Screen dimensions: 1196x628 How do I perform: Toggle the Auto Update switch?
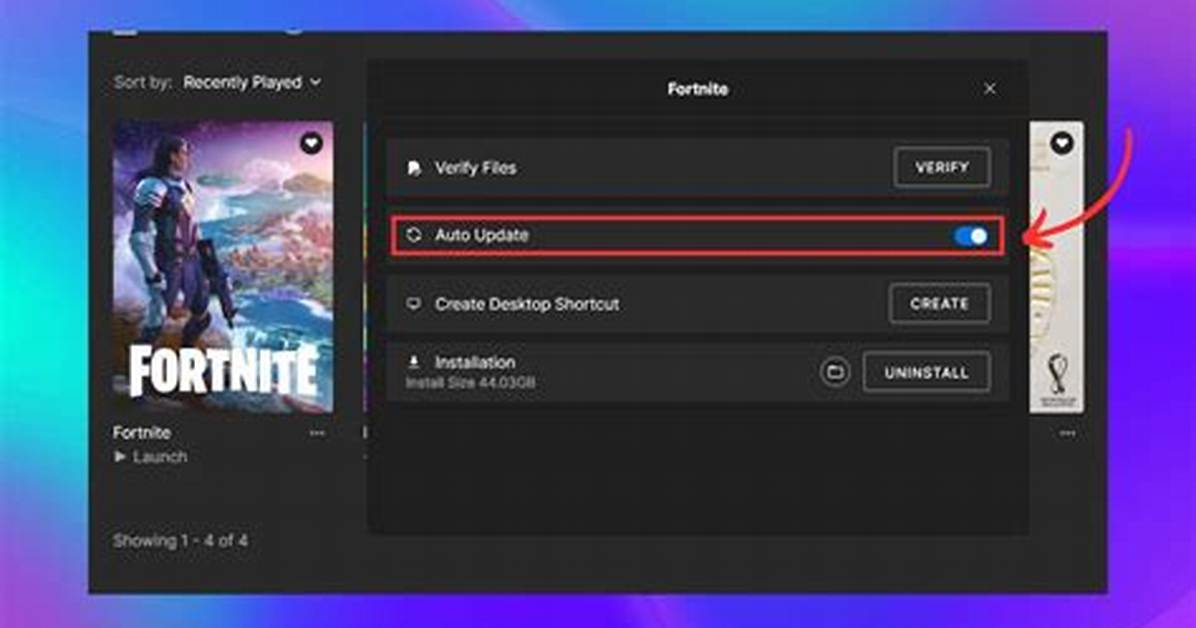[x=972, y=236]
